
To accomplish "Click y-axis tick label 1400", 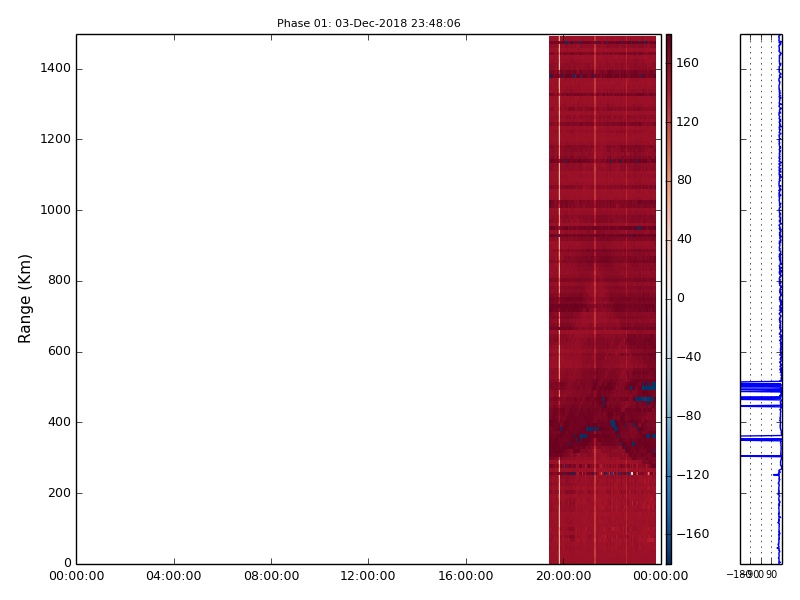I will coord(56,68).
